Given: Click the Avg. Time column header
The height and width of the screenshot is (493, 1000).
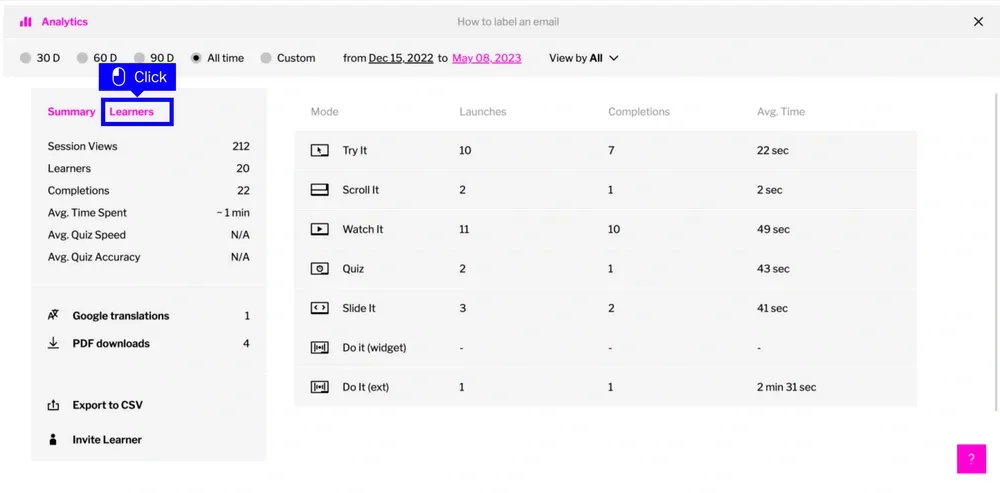Looking at the screenshot, I should [x=781, y=112].
